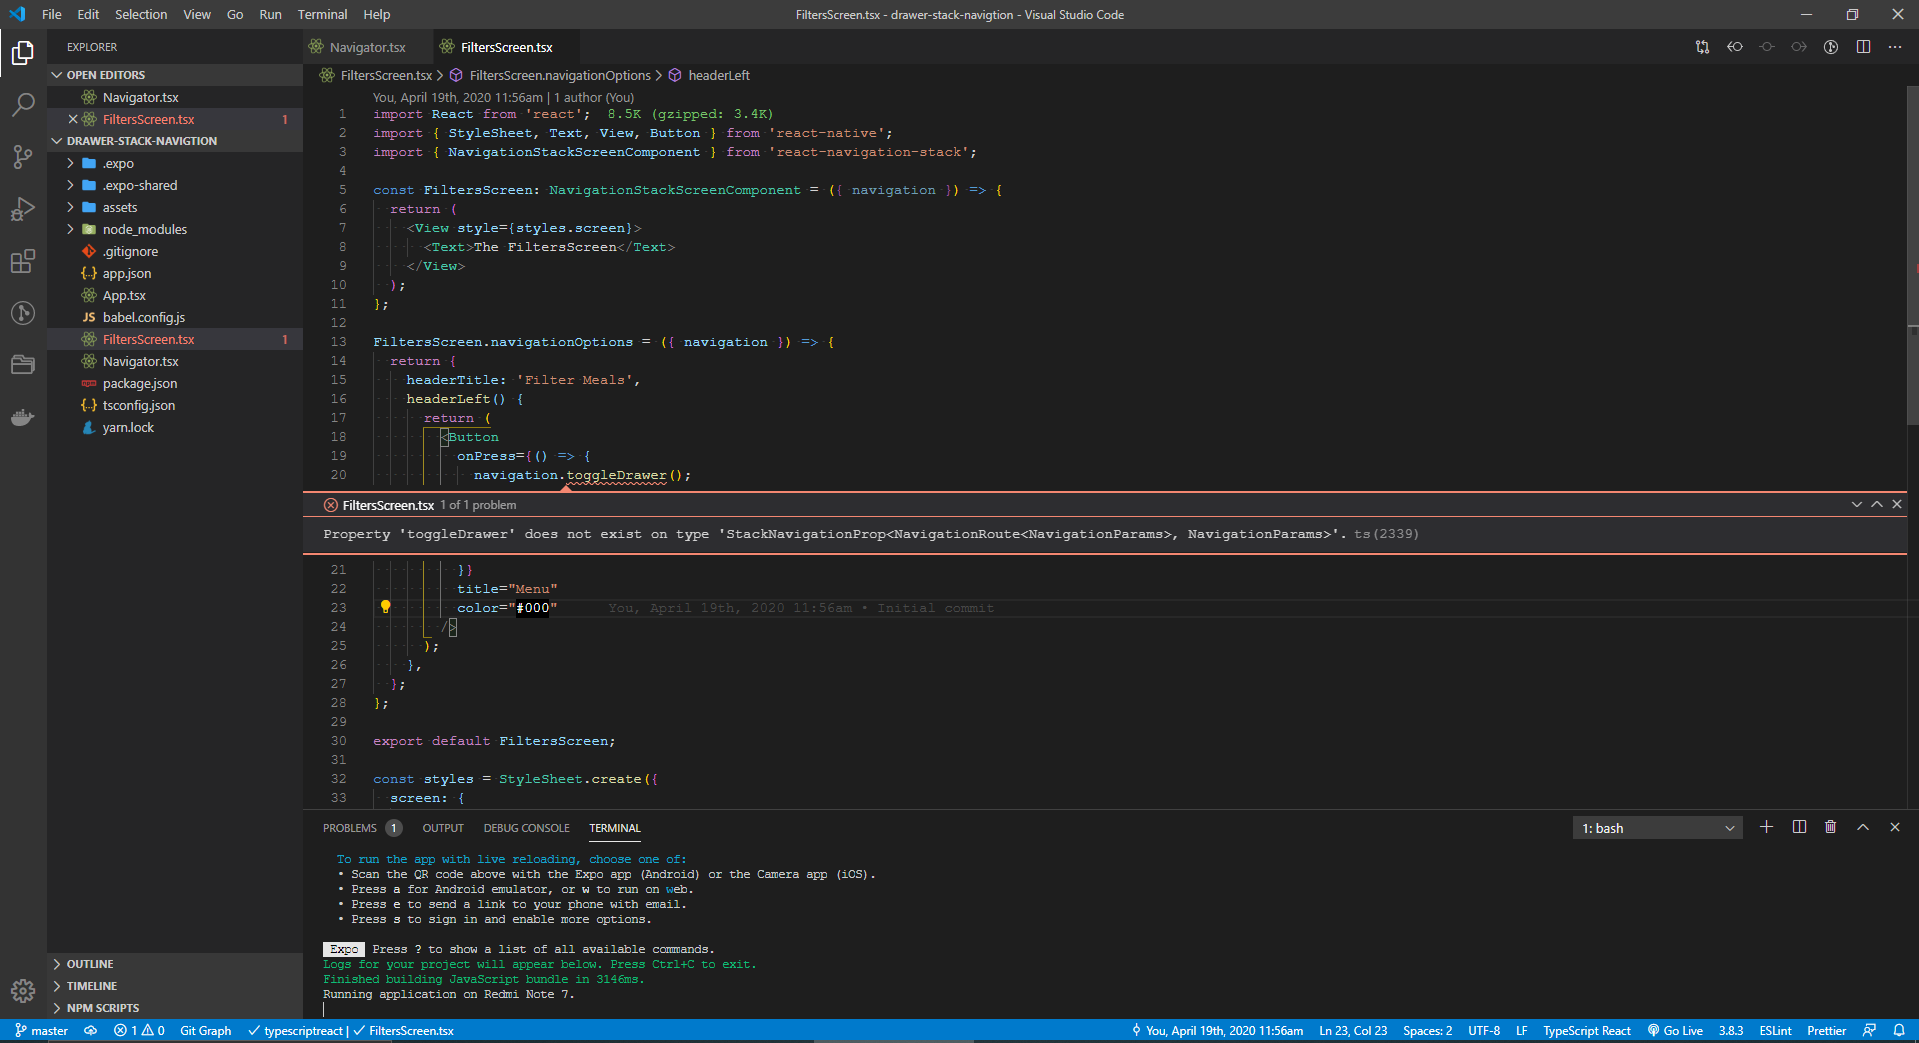This screenshot has width=1919, height=1043.
Task: Open the 1: bash terminal dropdown
Action: click(1656, 827)
